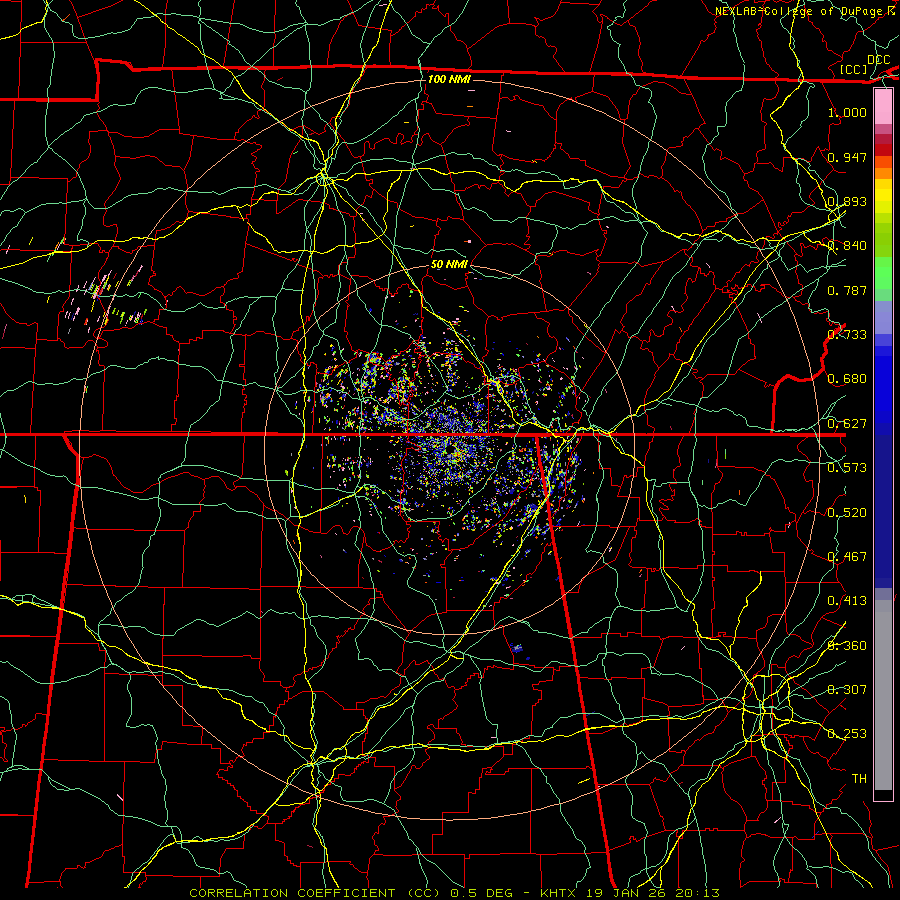Select the 0.413 scale value
Screen dimensions: 900x900
point(847,601)
